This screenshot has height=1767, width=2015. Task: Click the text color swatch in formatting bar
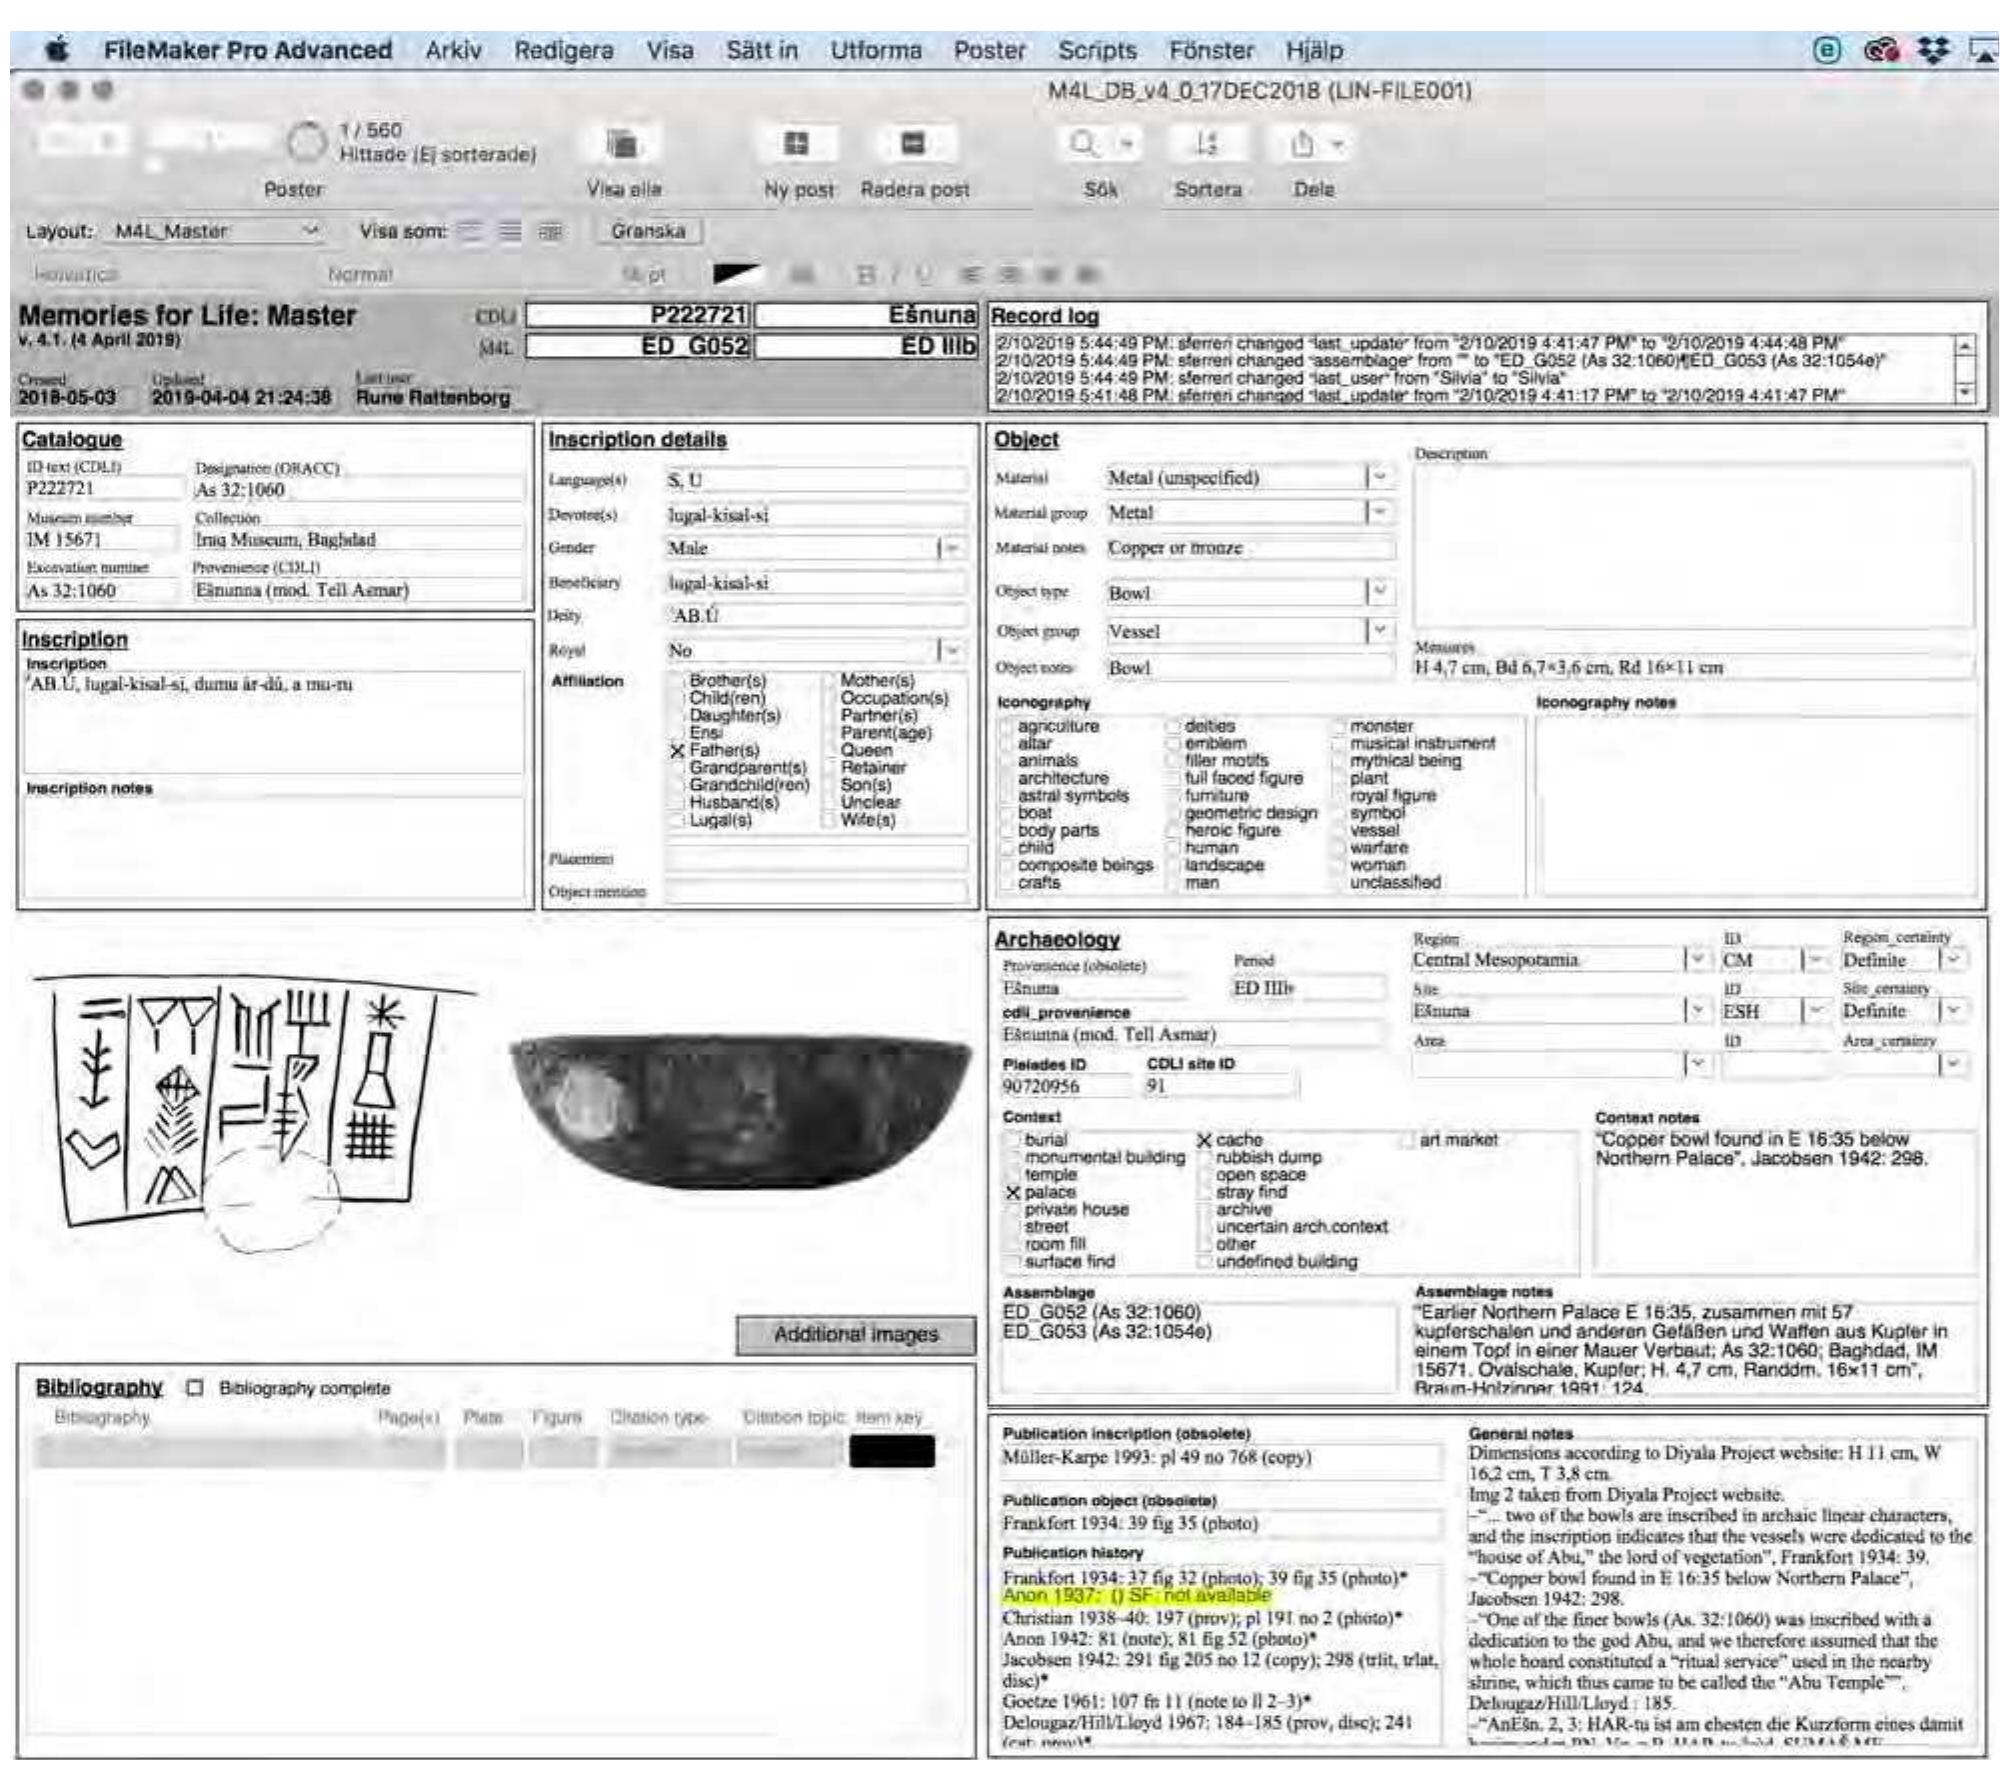(x=738, y=273)
